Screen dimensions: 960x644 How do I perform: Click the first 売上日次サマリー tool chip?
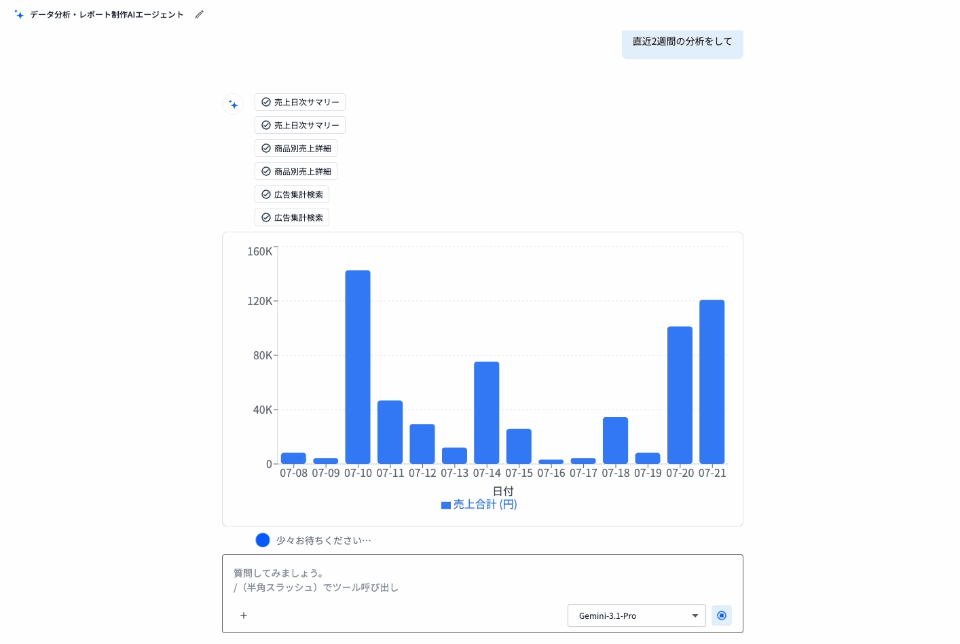(x=300, y=102)
